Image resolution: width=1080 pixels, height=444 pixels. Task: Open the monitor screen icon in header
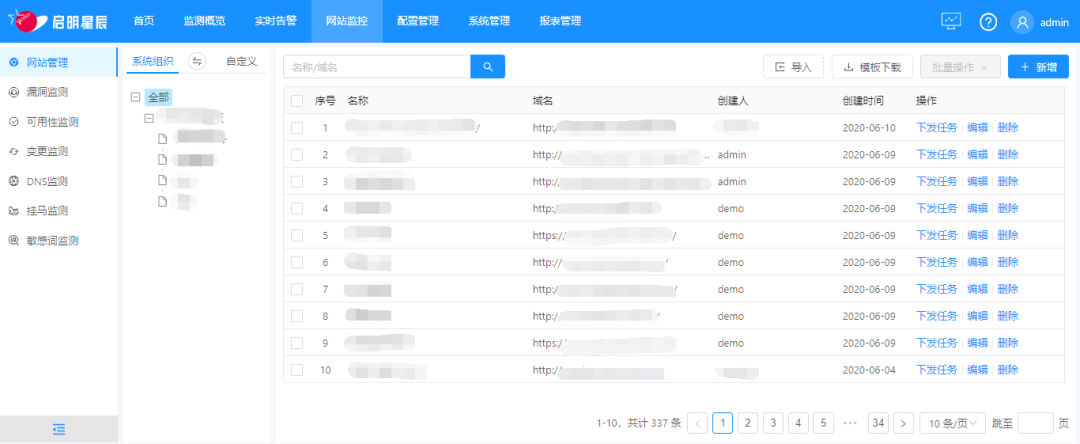951,22
